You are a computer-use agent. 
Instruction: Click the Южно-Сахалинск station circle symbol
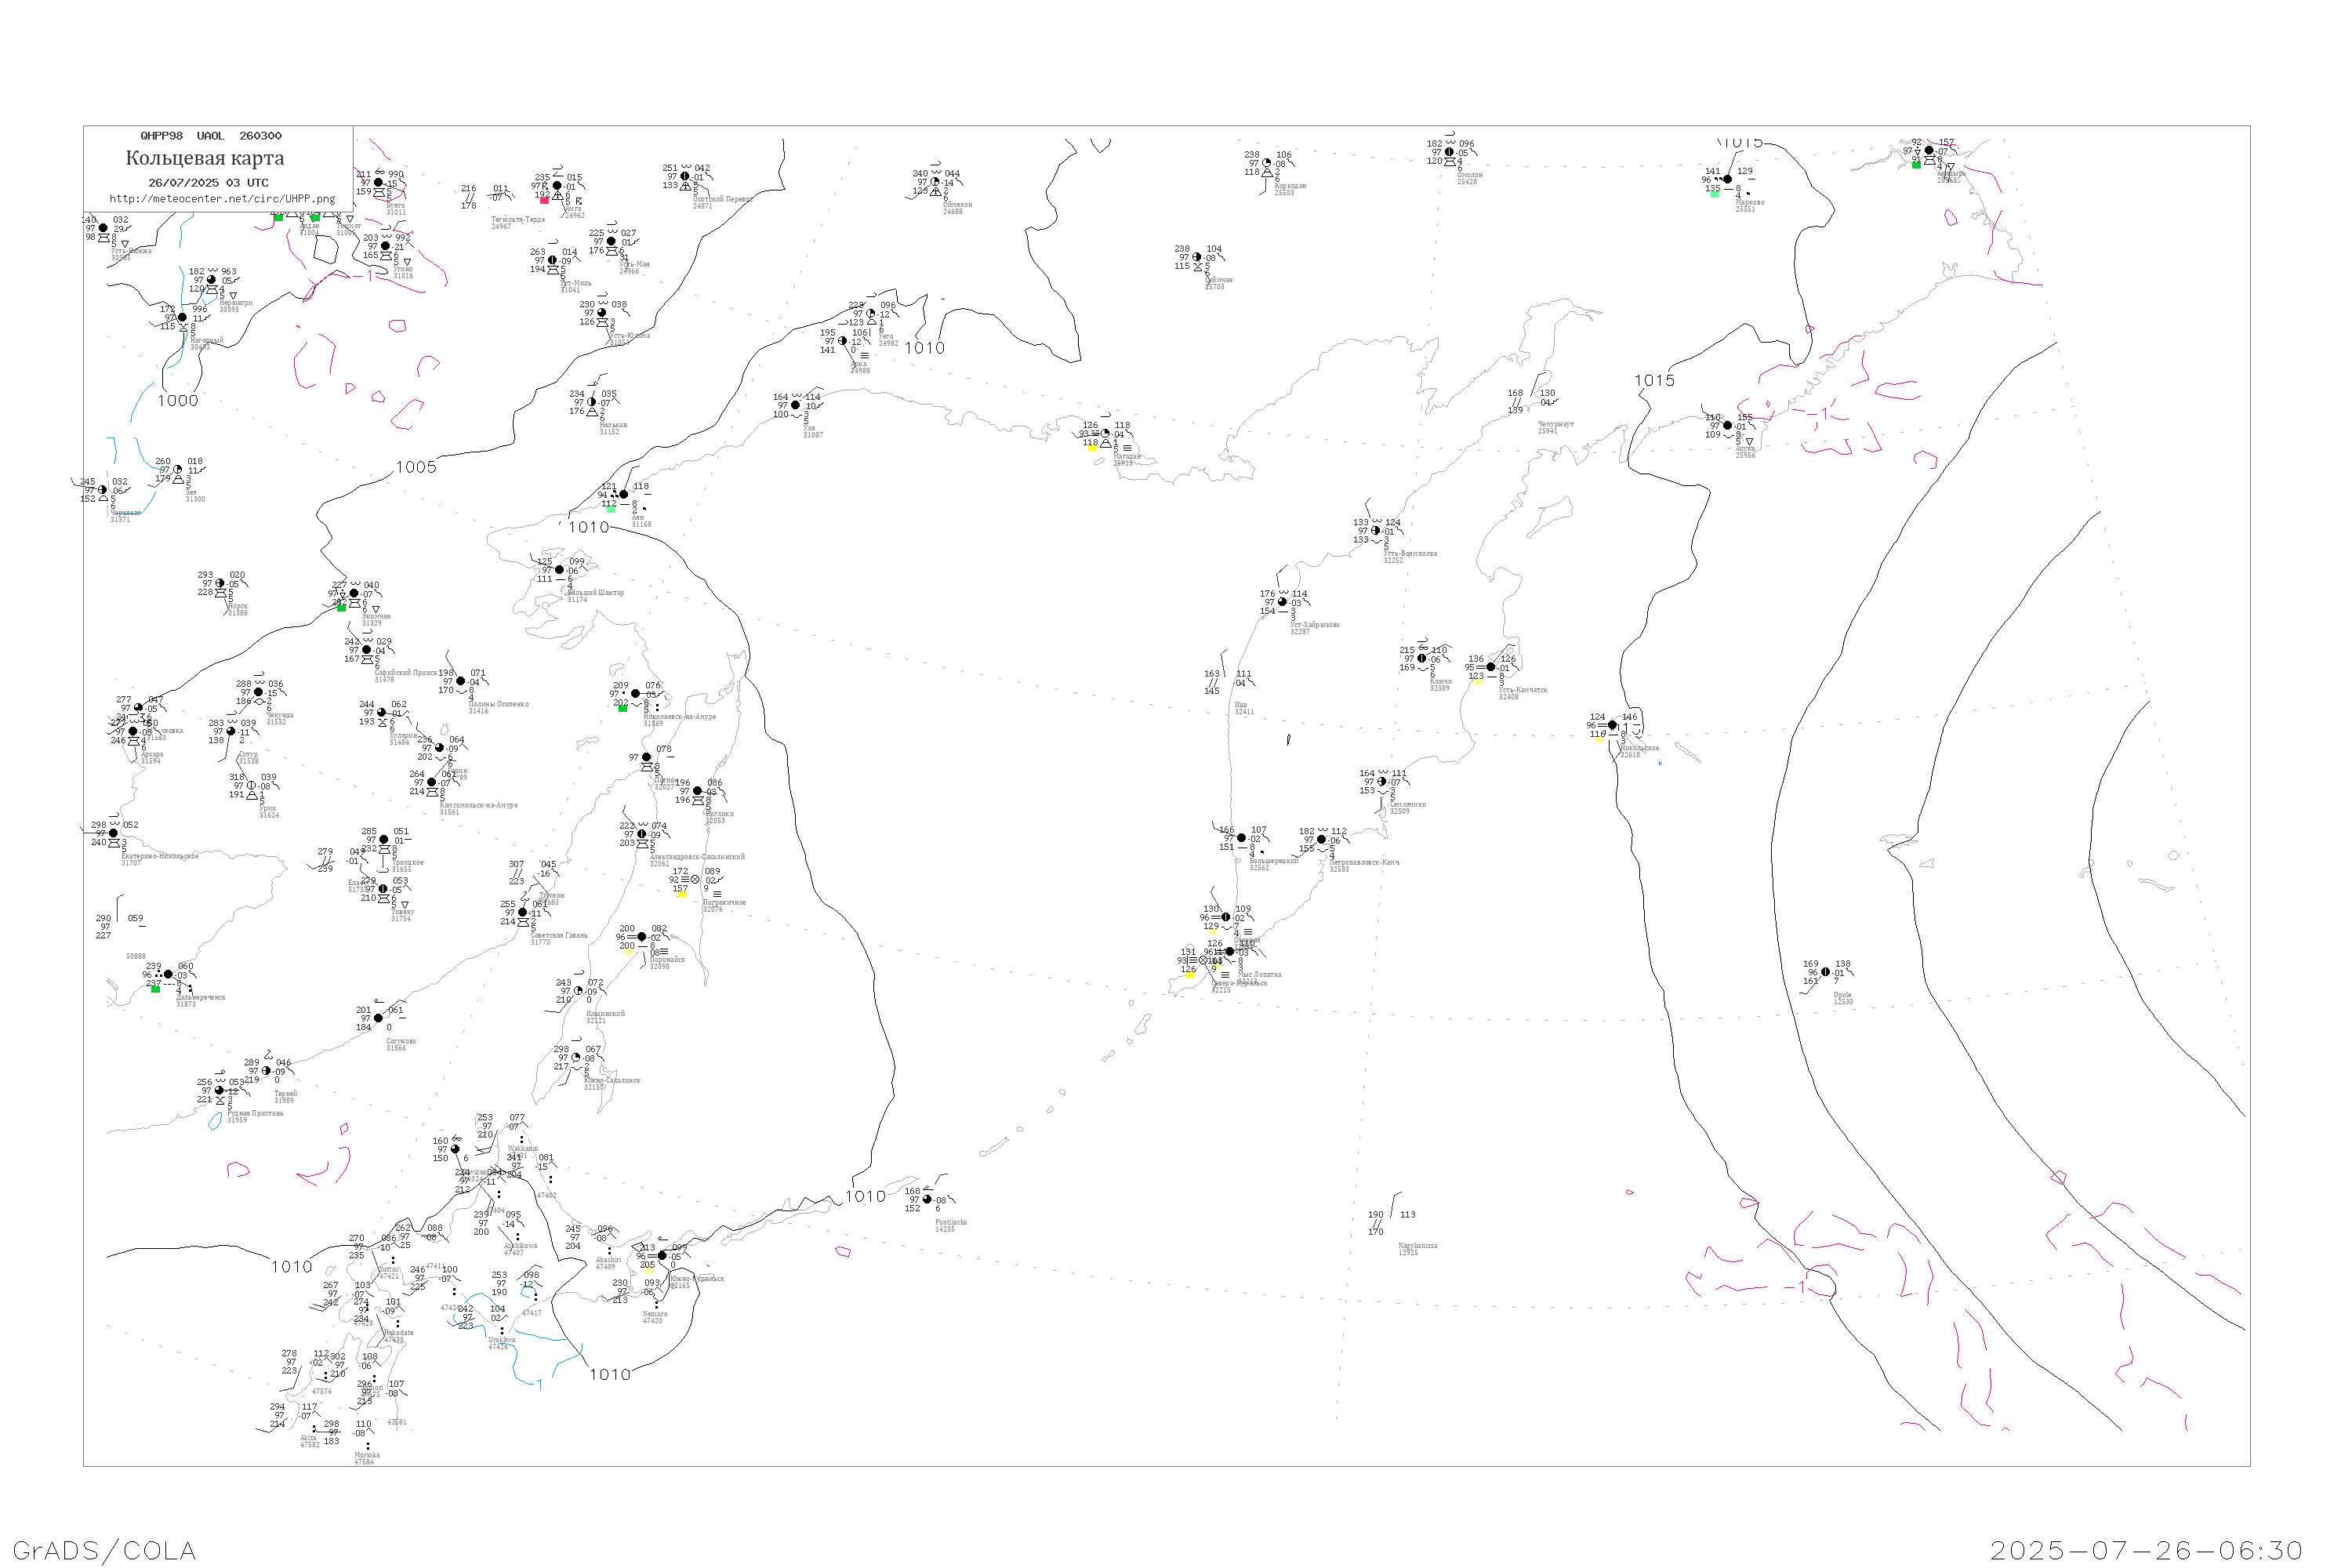coord(576,1058)
